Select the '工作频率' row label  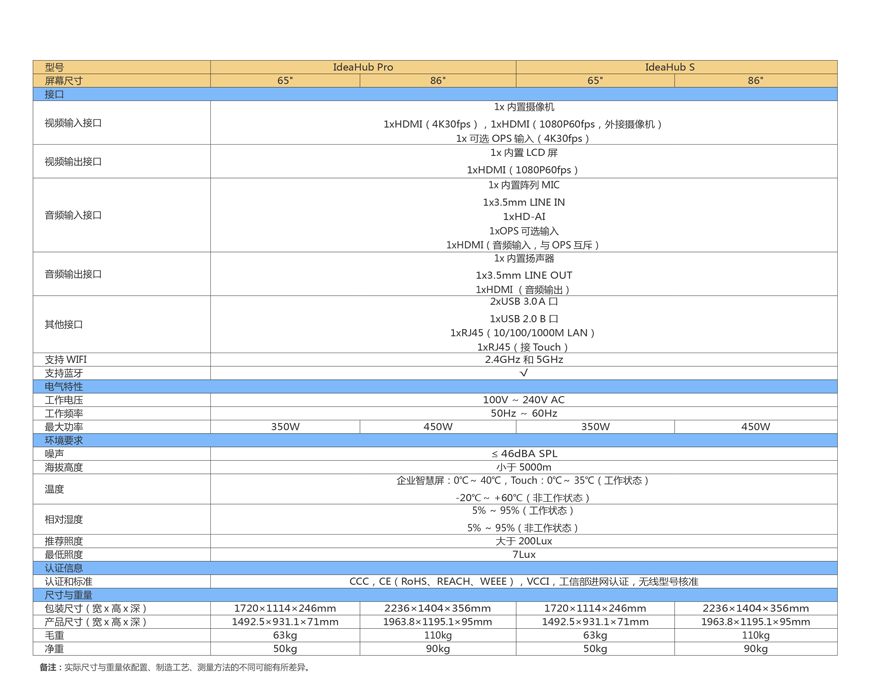(64, 413)
